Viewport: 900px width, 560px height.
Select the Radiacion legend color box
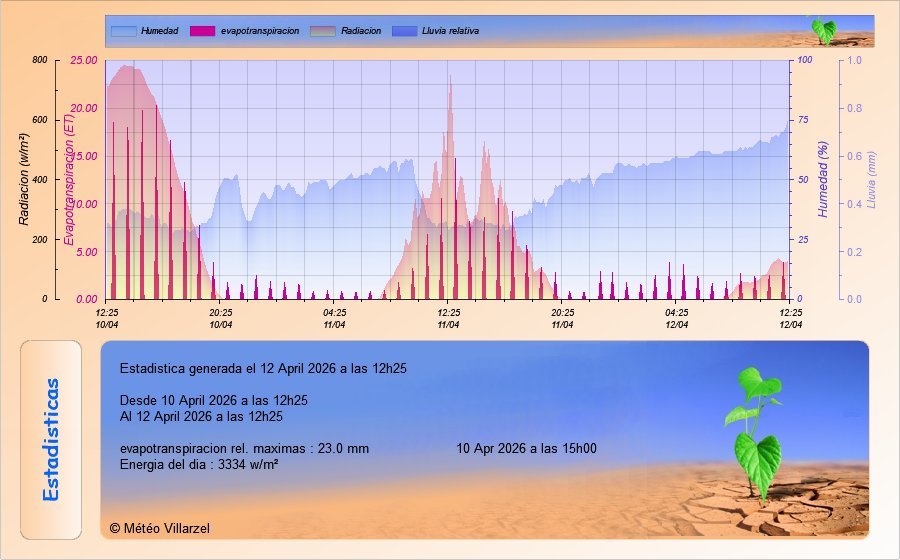coord(323,31)
